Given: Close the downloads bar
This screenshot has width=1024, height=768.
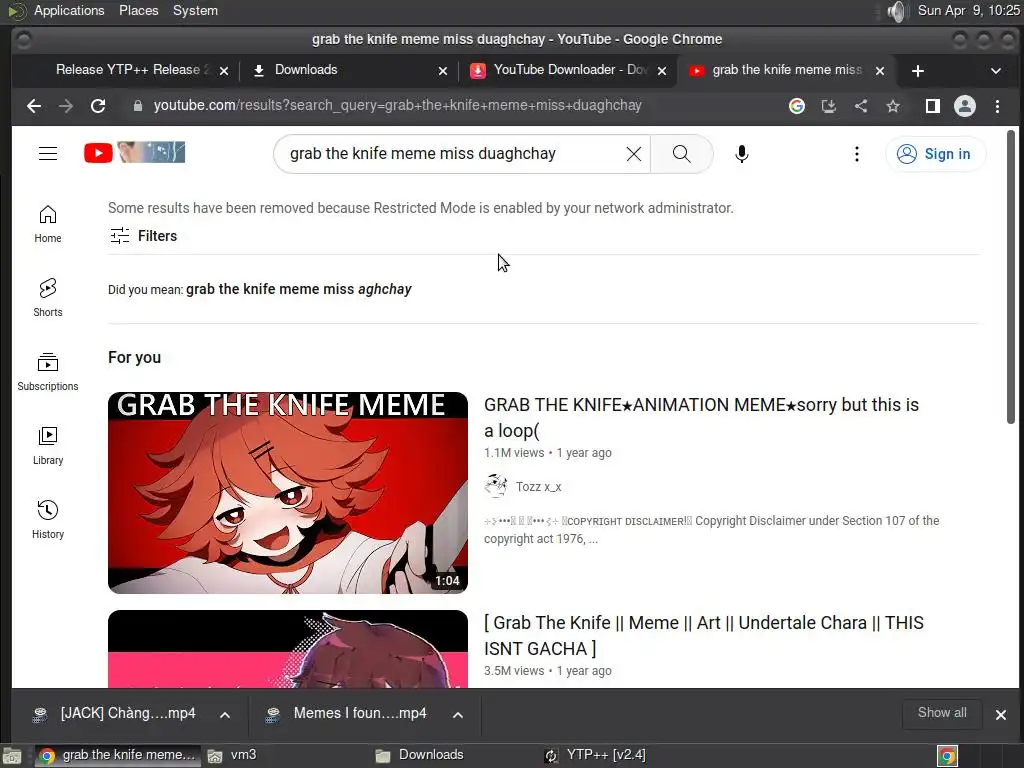Looking at the screenshot, I should [x=1000, y=715].
